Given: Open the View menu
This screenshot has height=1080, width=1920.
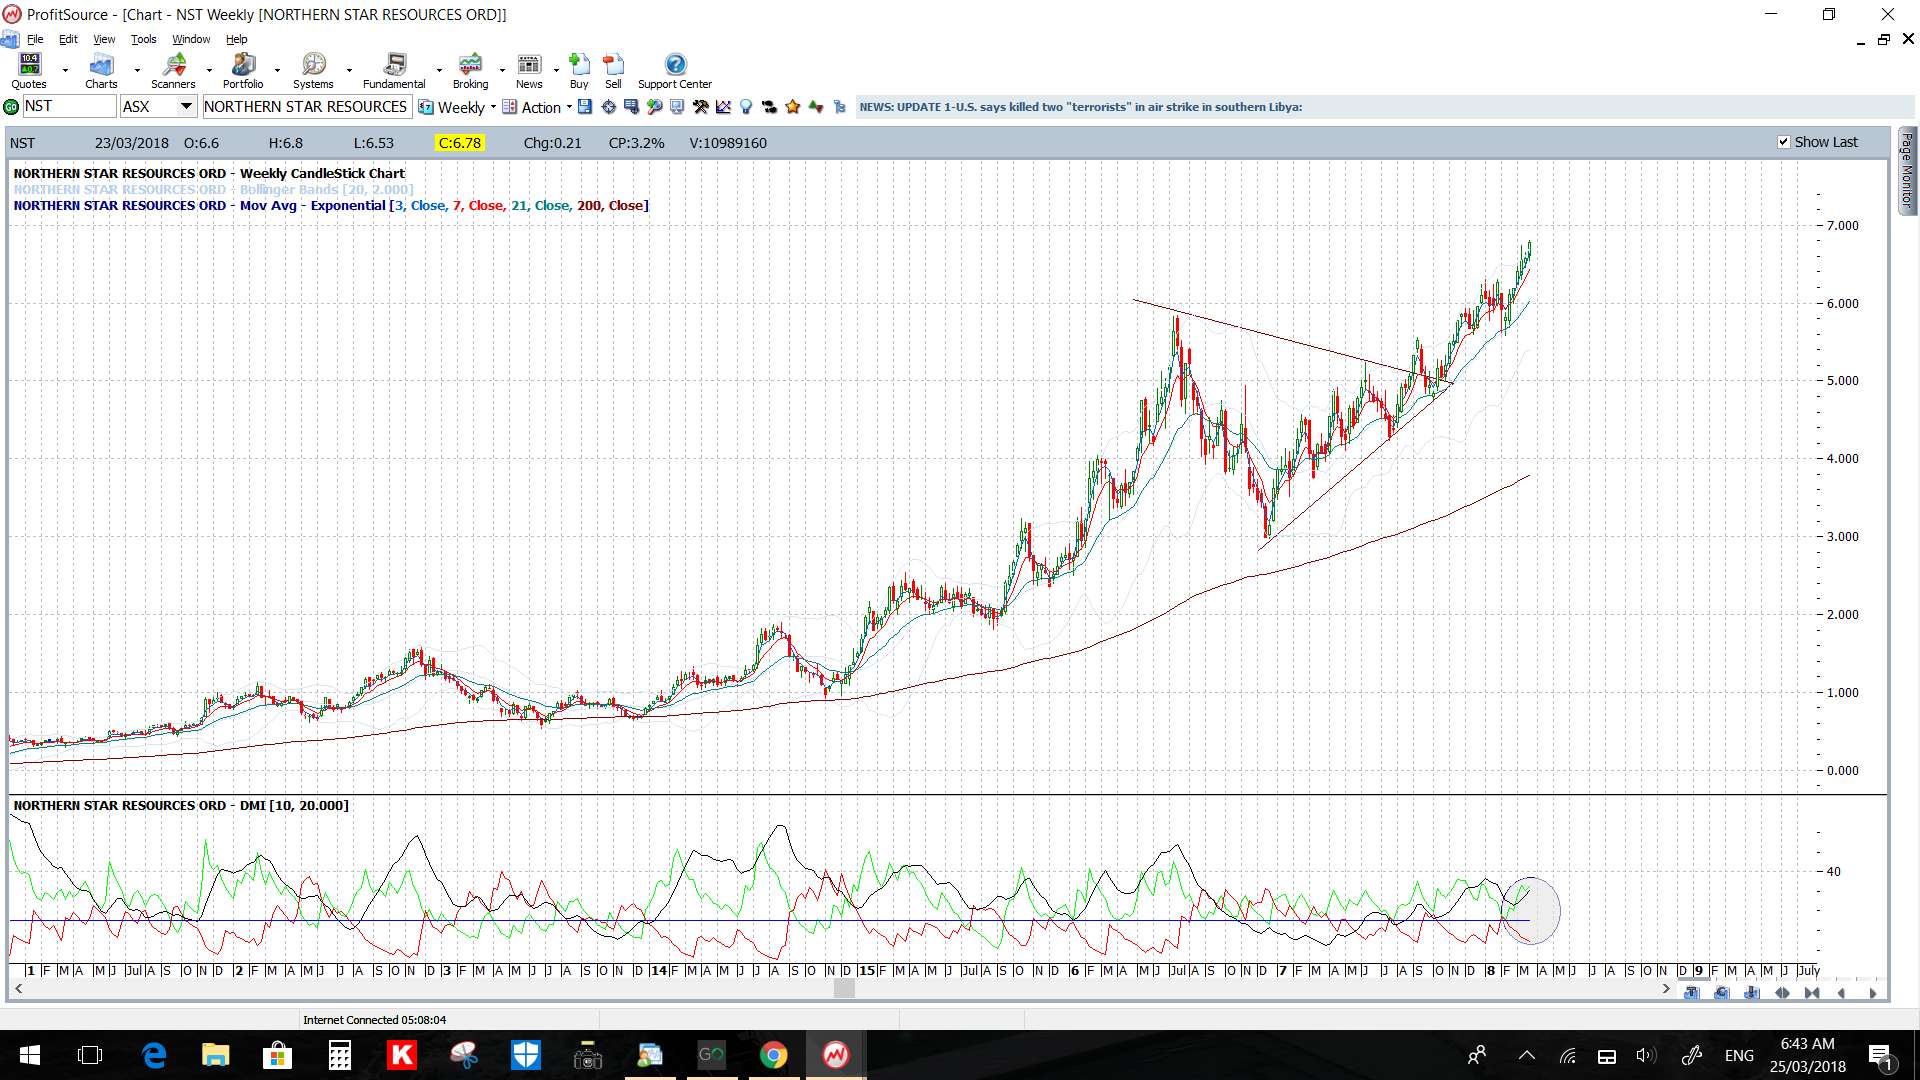Looking at the screenshot, I should pyautogui.click(x=104, y=39).
